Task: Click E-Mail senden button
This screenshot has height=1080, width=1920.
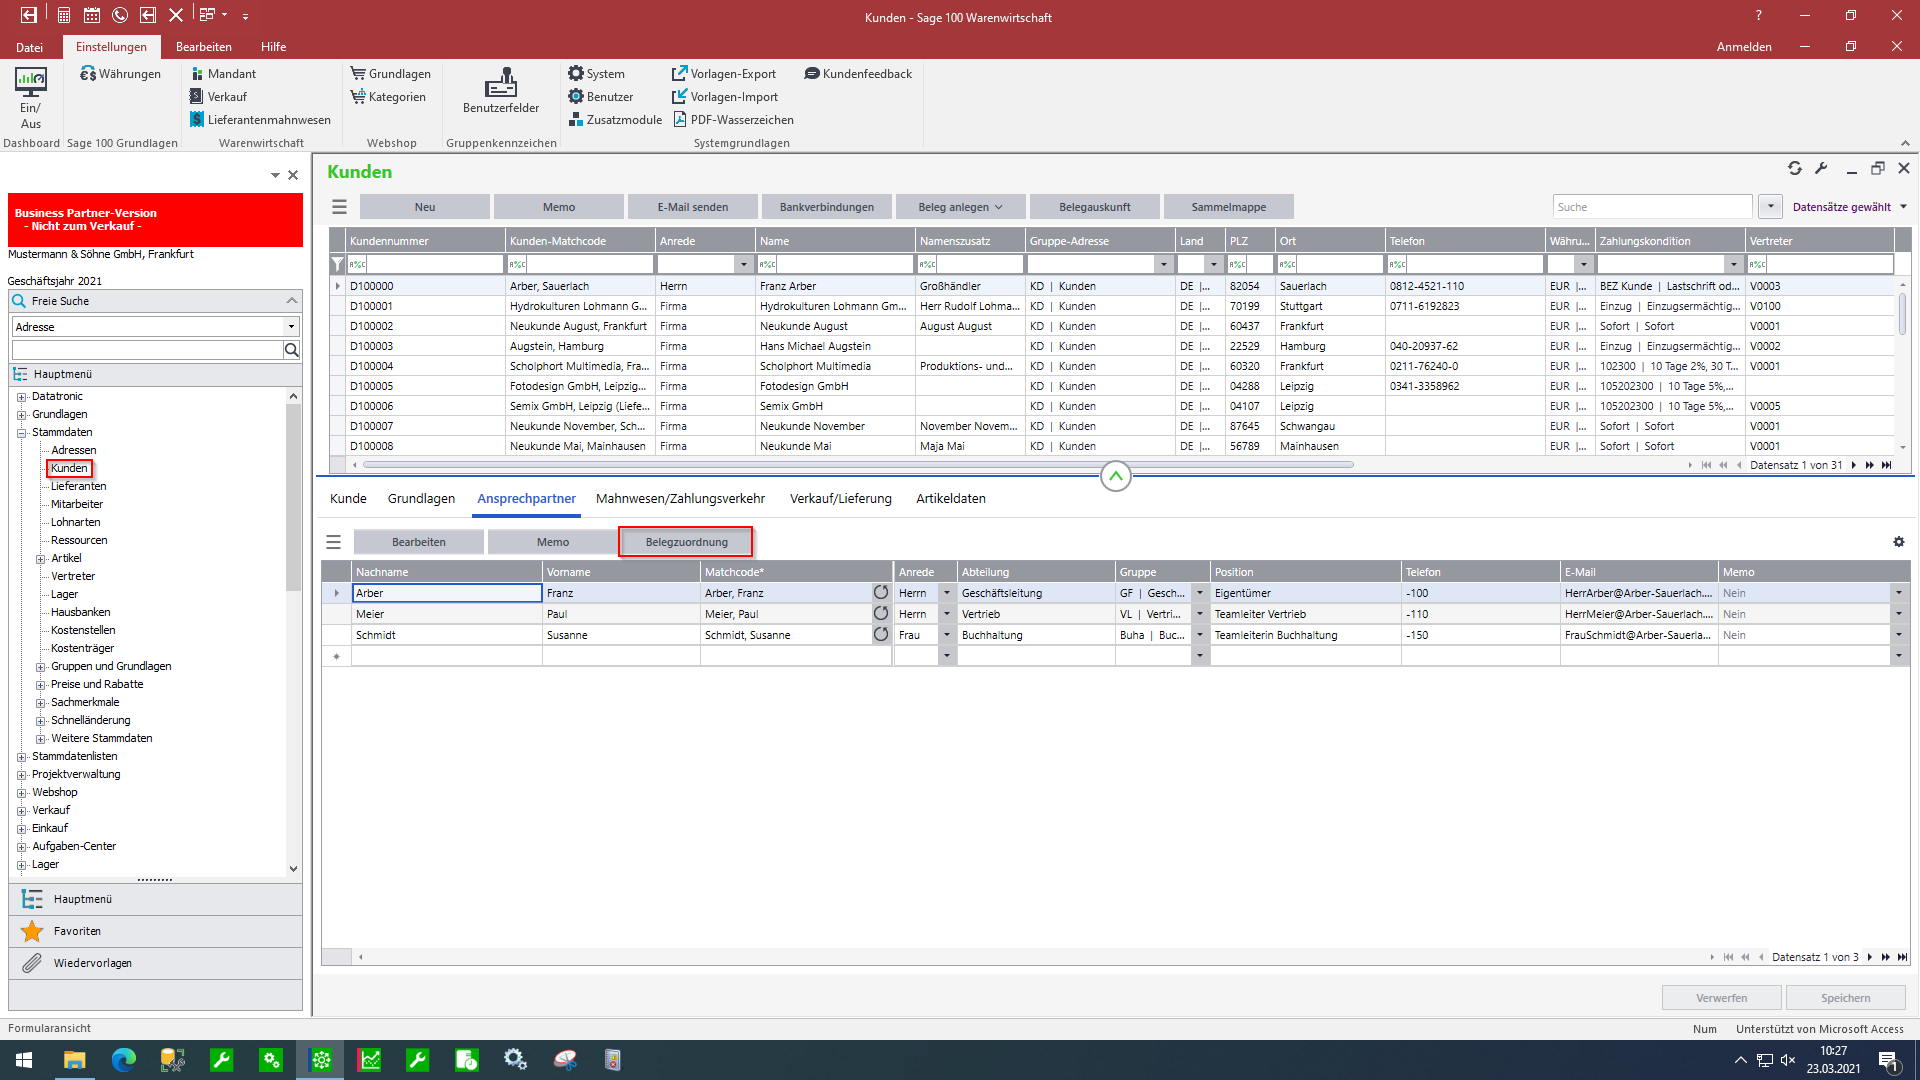Action: tap(693, 207)
